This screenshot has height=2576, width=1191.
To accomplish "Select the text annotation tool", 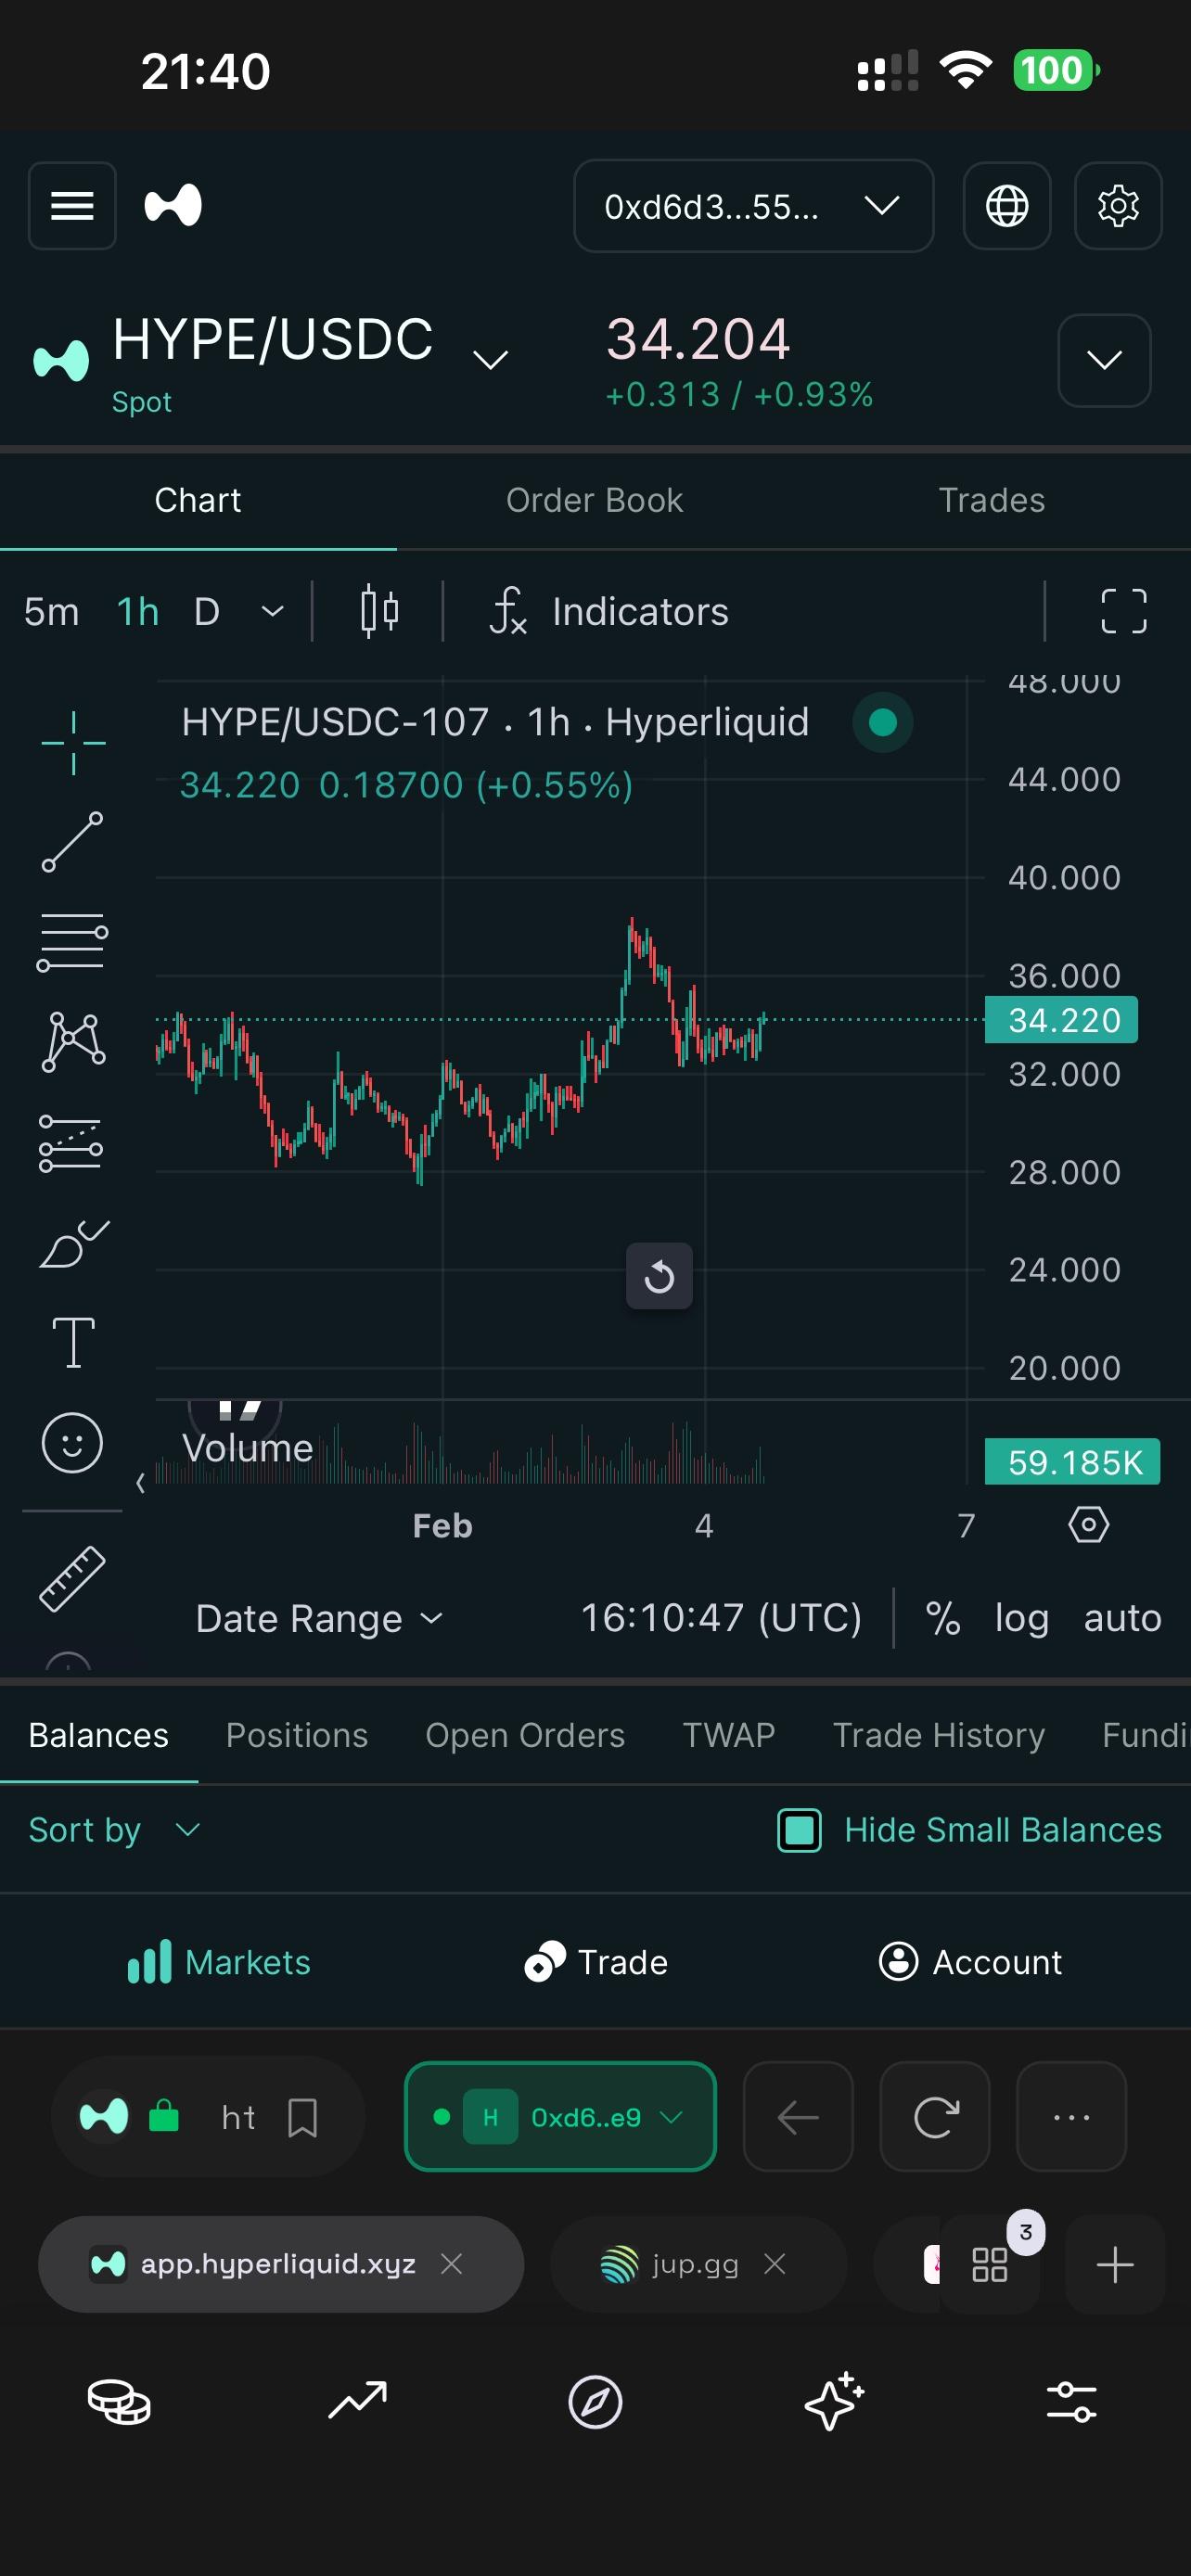I will pos(72,1342).
